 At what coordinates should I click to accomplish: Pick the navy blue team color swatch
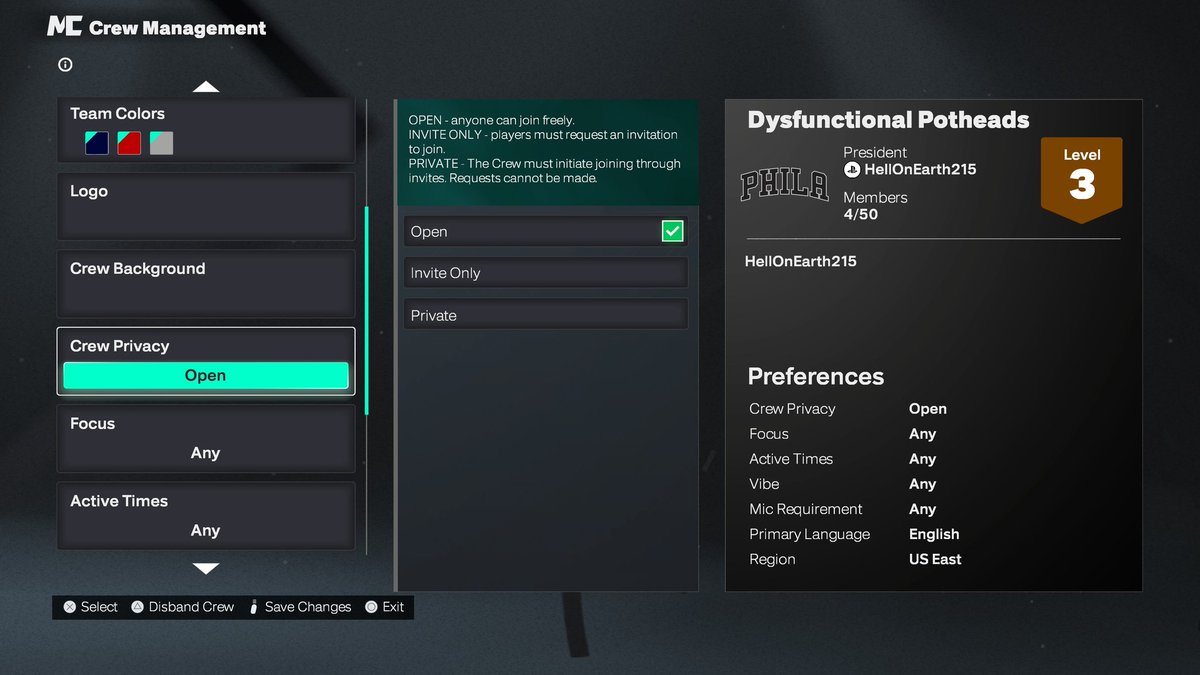click(97, 143)
